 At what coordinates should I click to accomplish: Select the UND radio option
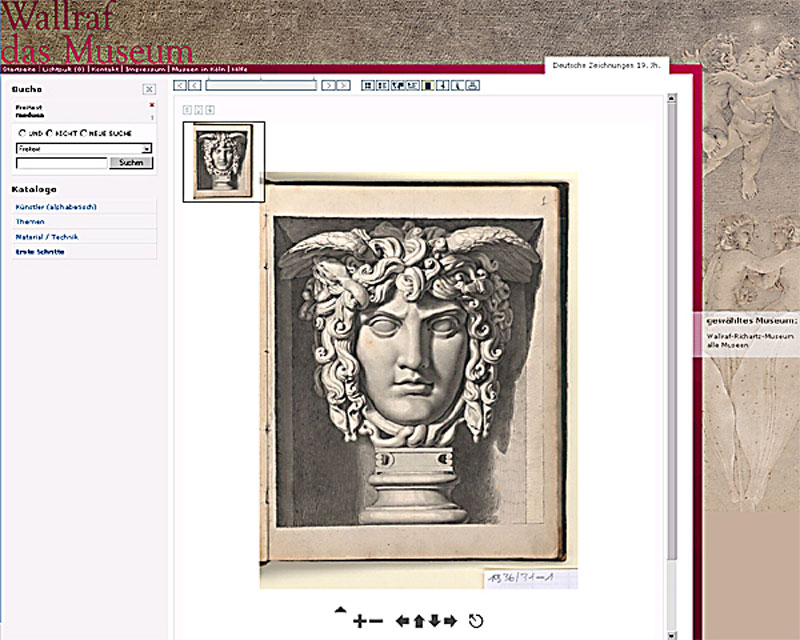(x=22, y=133)
